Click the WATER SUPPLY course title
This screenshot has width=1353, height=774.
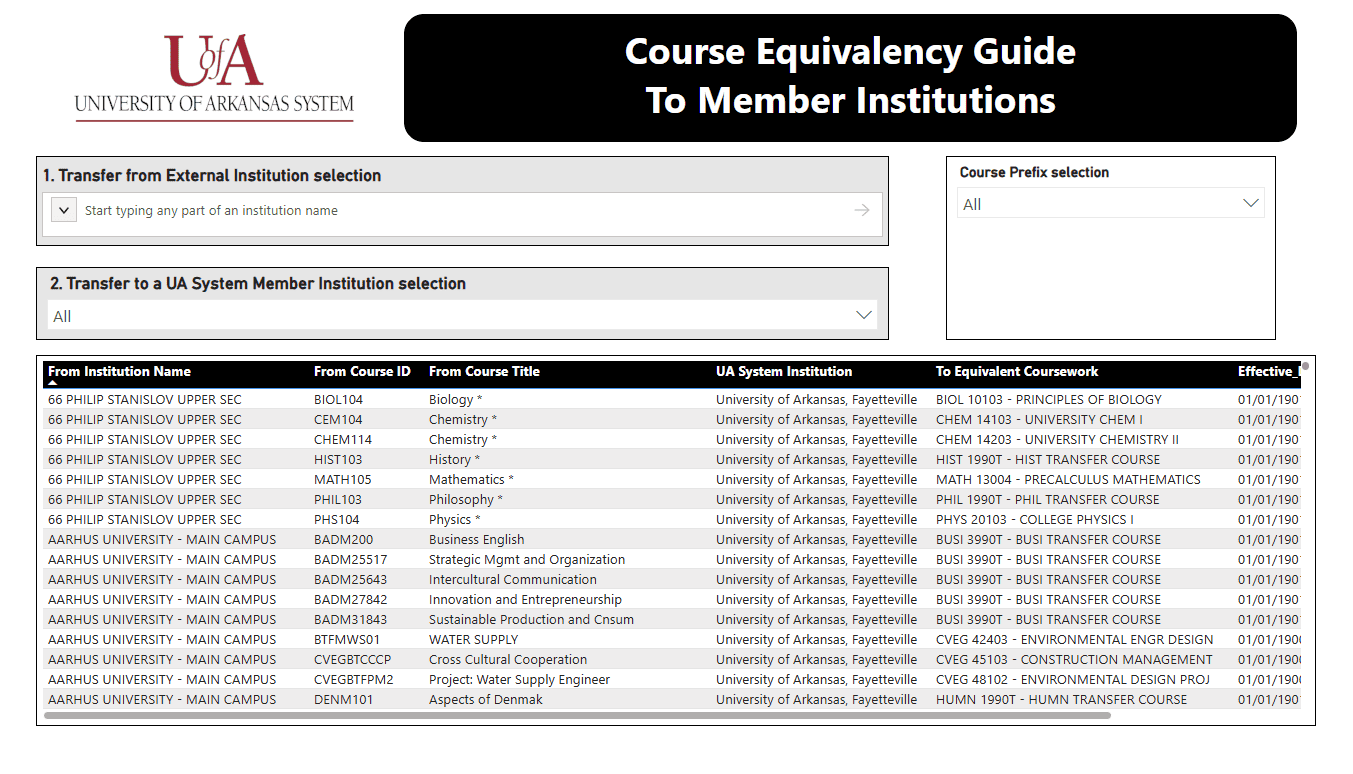point(474,639)
